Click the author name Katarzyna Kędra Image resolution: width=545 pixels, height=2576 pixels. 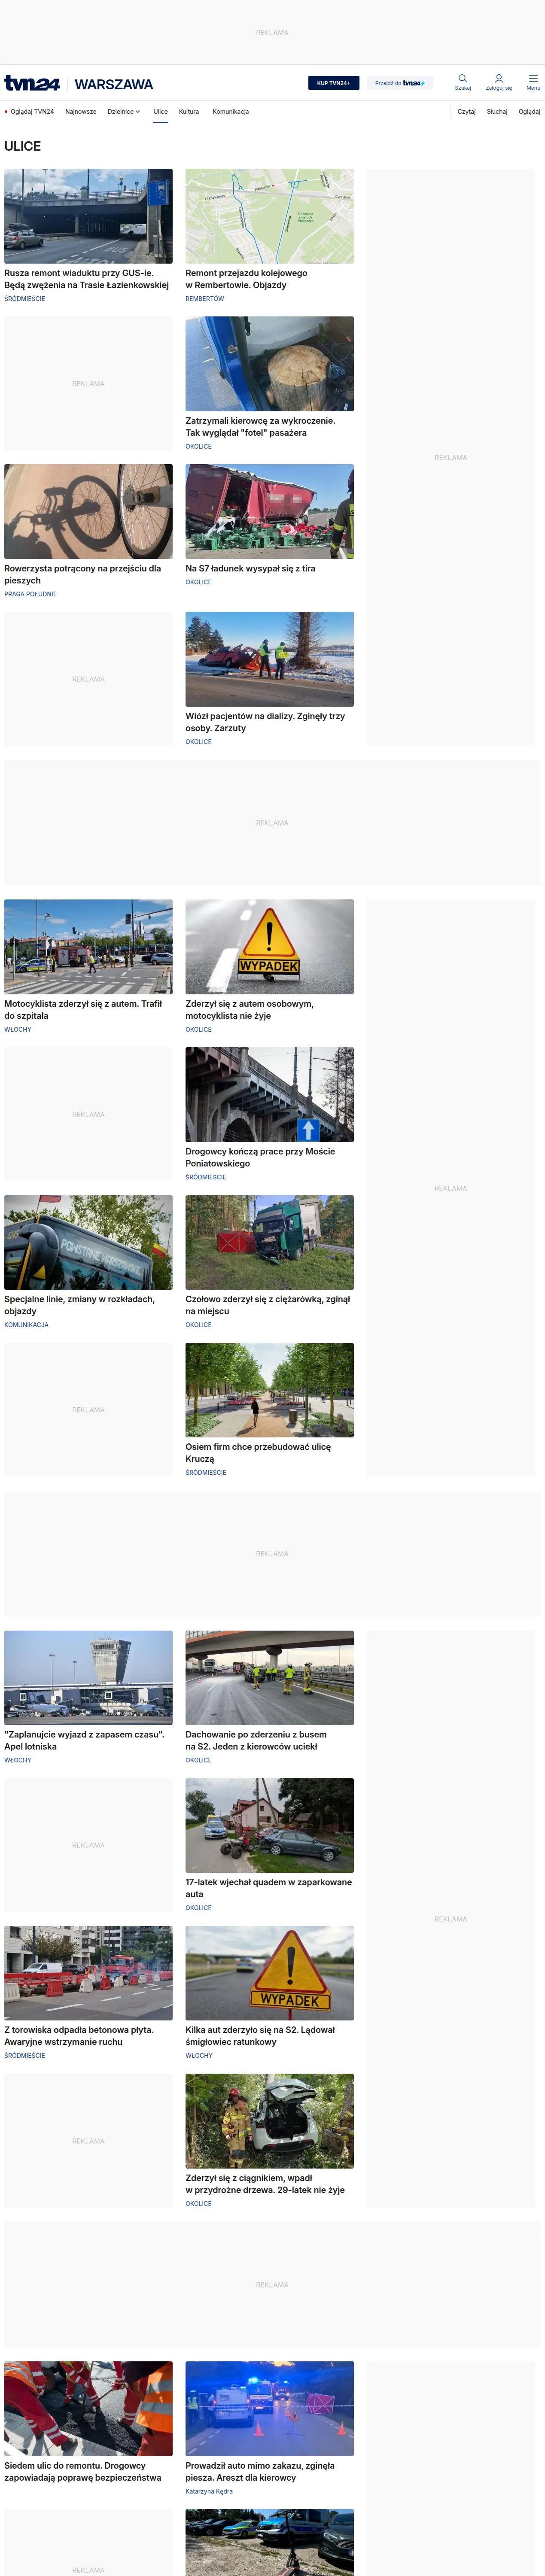click(209, 2491)
